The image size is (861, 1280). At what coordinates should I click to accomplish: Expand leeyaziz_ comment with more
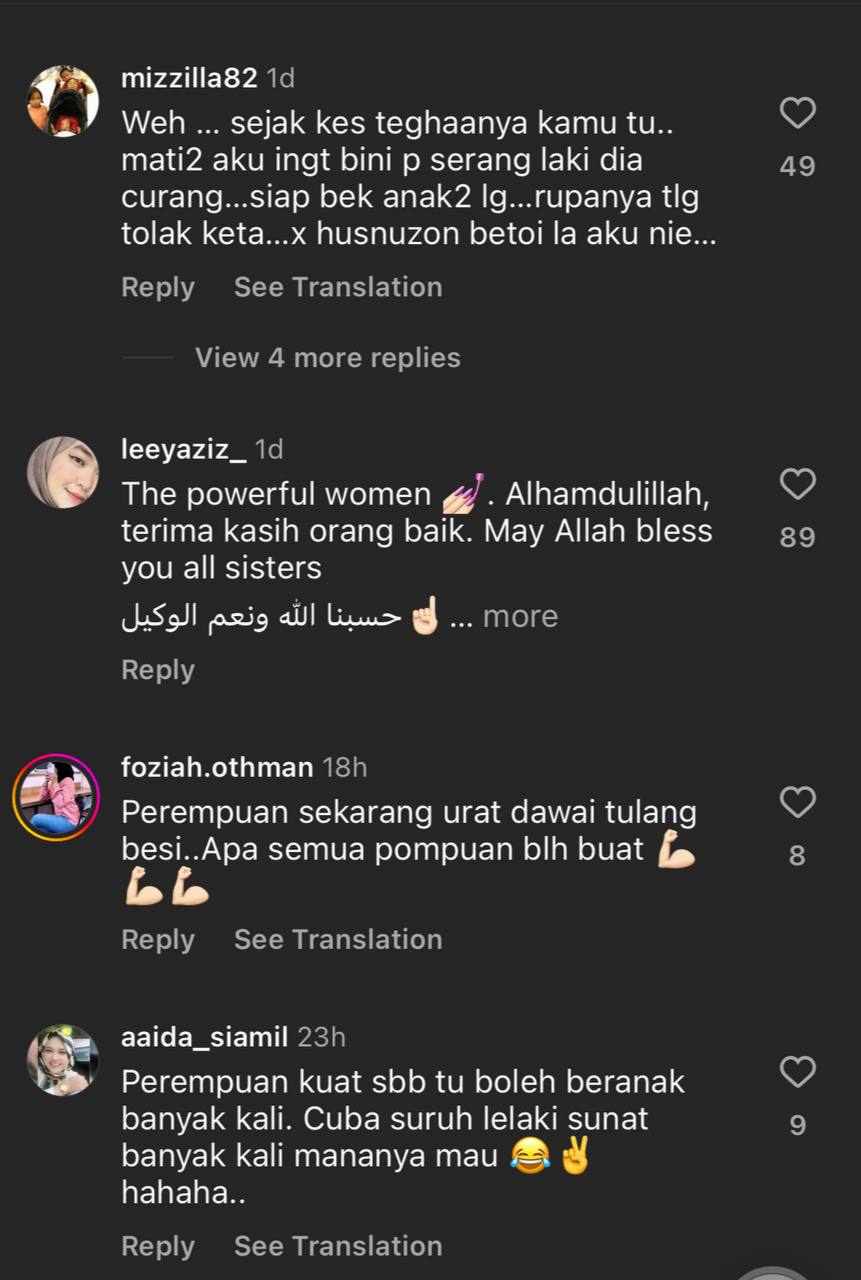(x=520, y=617)
